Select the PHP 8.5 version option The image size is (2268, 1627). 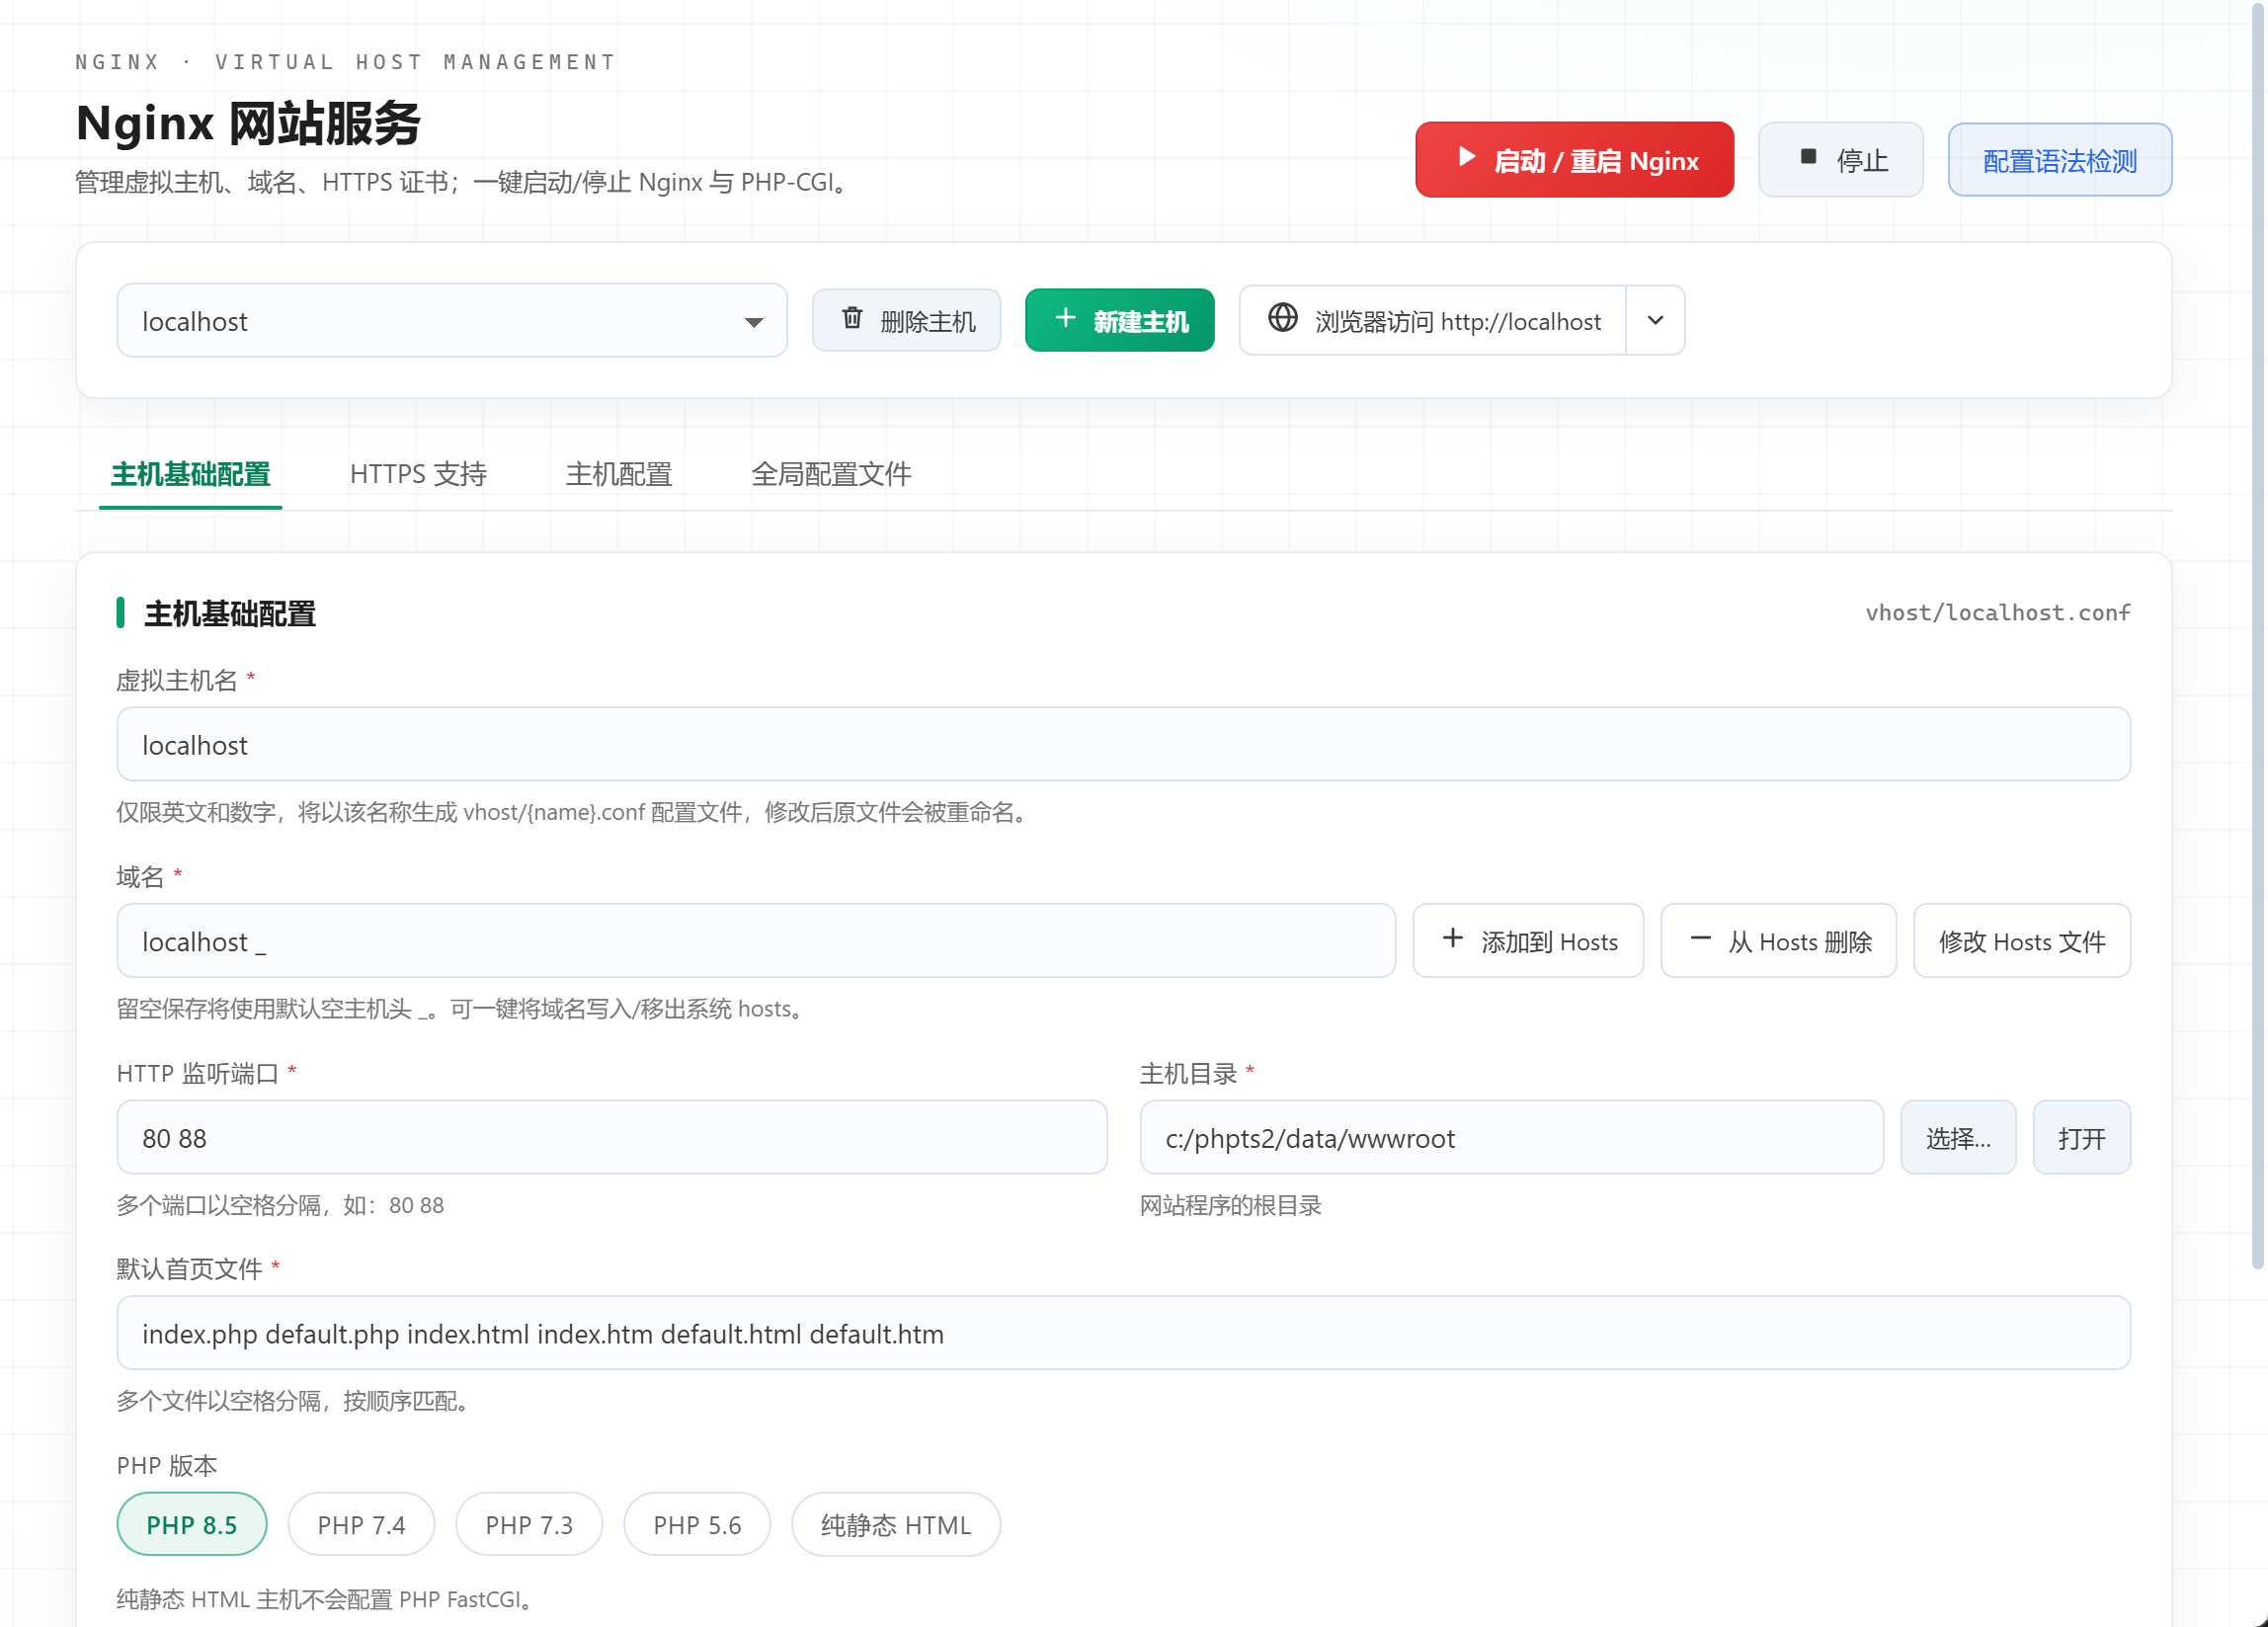(192, 1524)
